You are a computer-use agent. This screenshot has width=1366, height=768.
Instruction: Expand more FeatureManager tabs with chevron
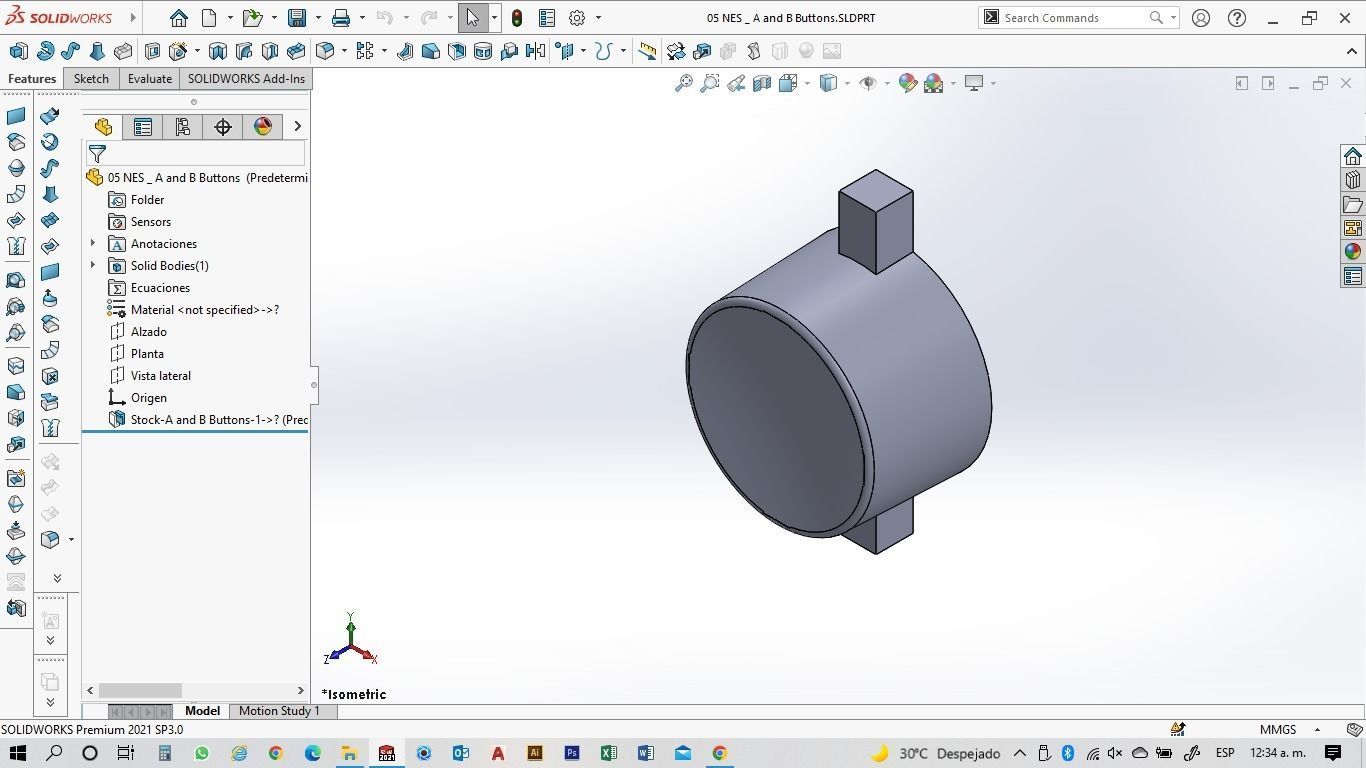pos(297,126)
